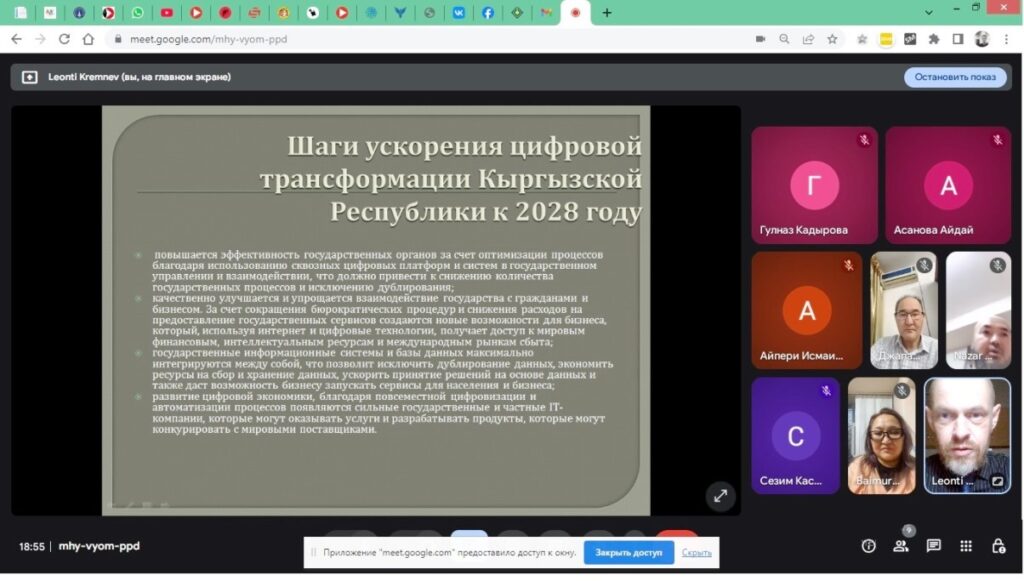1024x581 pixels.
Task: Show the participants people panel
Action: coord(901,546)
